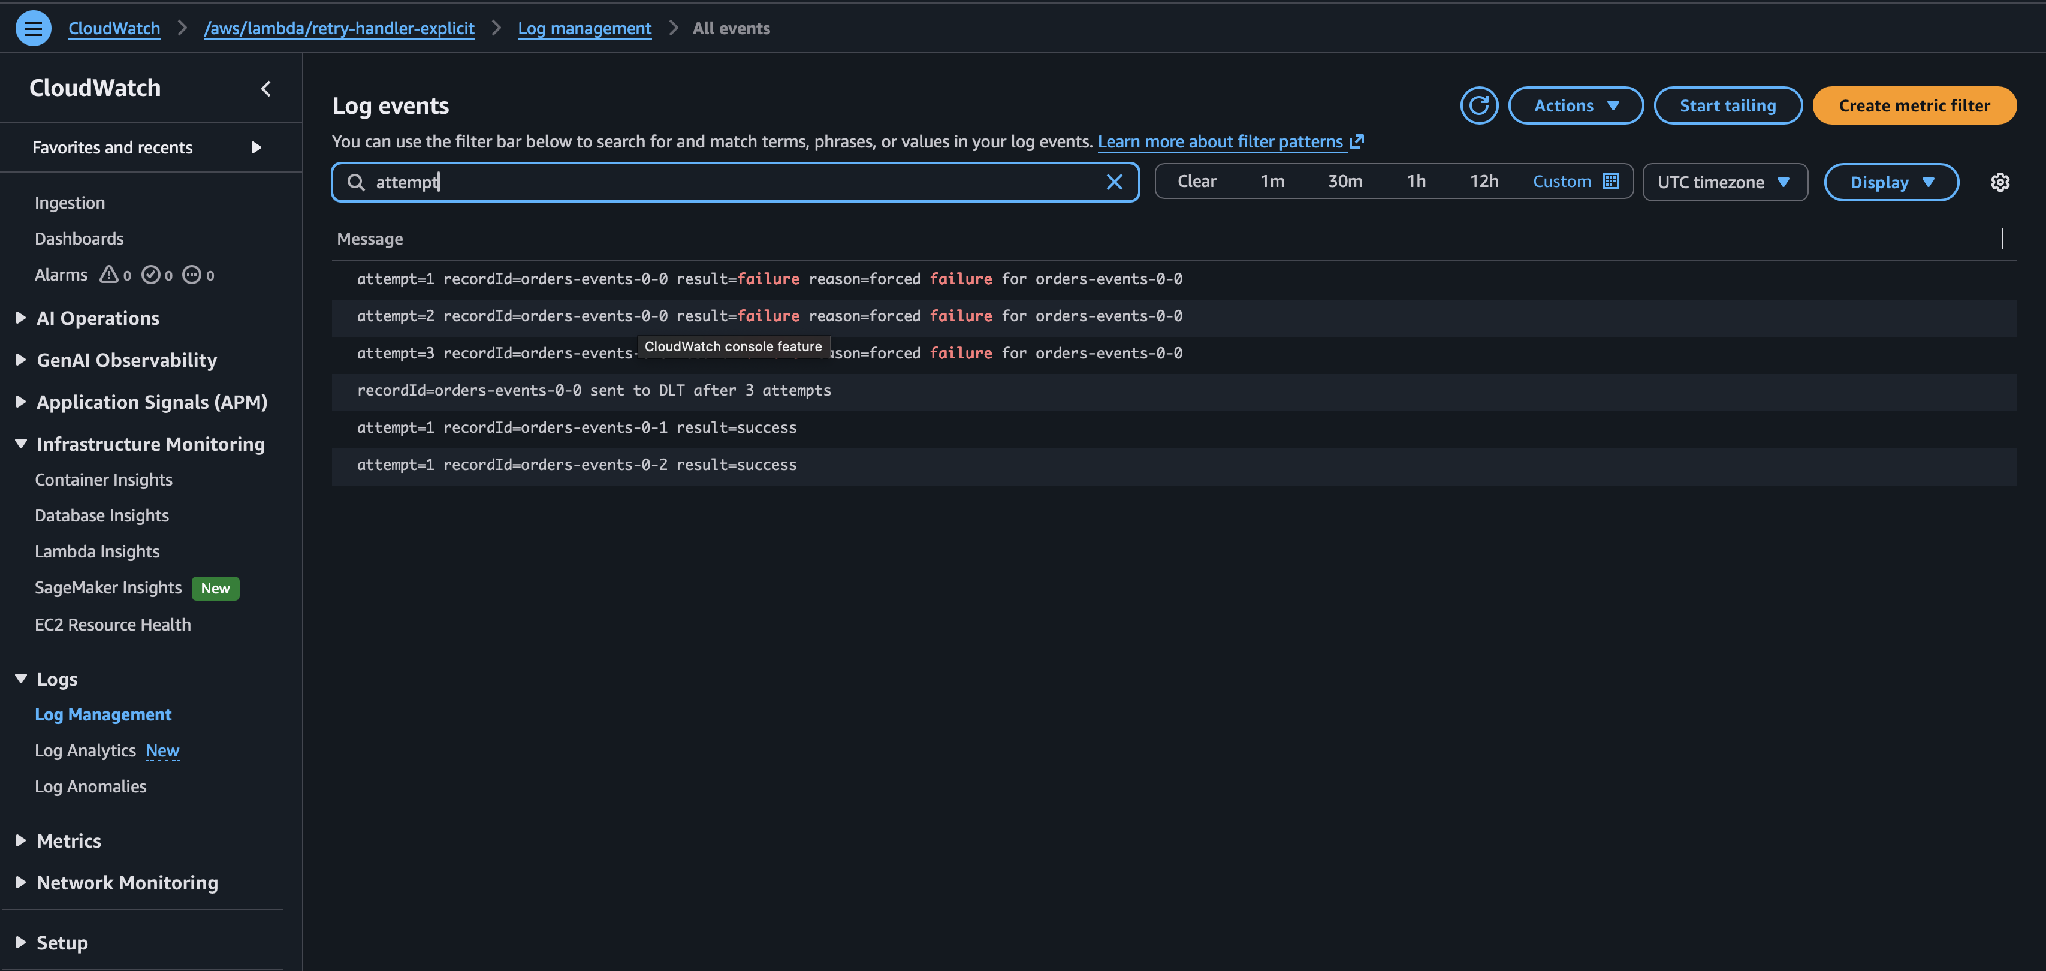Expand the AI Operations section

point(21,318)
